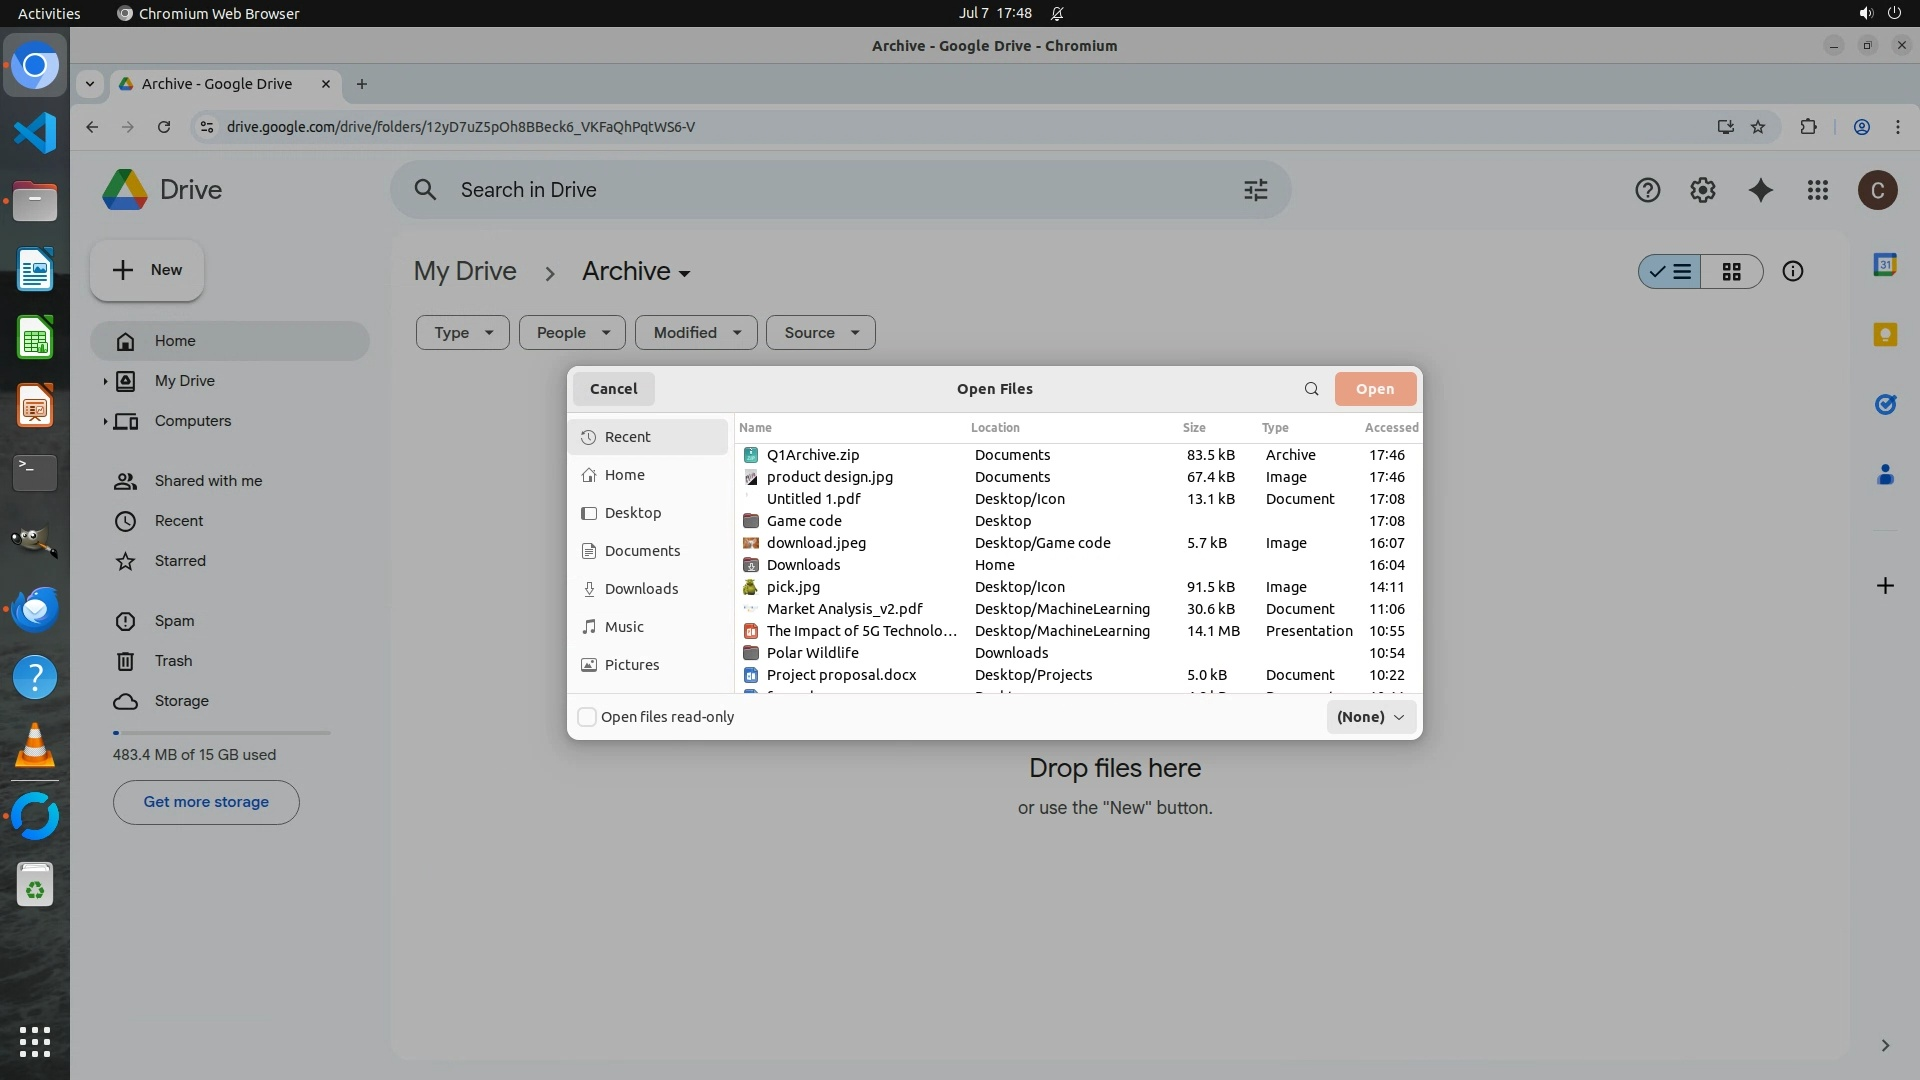This screenshot has width=1920, height=1080.
Task: Open Drive advanced search filter options
Action: click(1255, 190)
